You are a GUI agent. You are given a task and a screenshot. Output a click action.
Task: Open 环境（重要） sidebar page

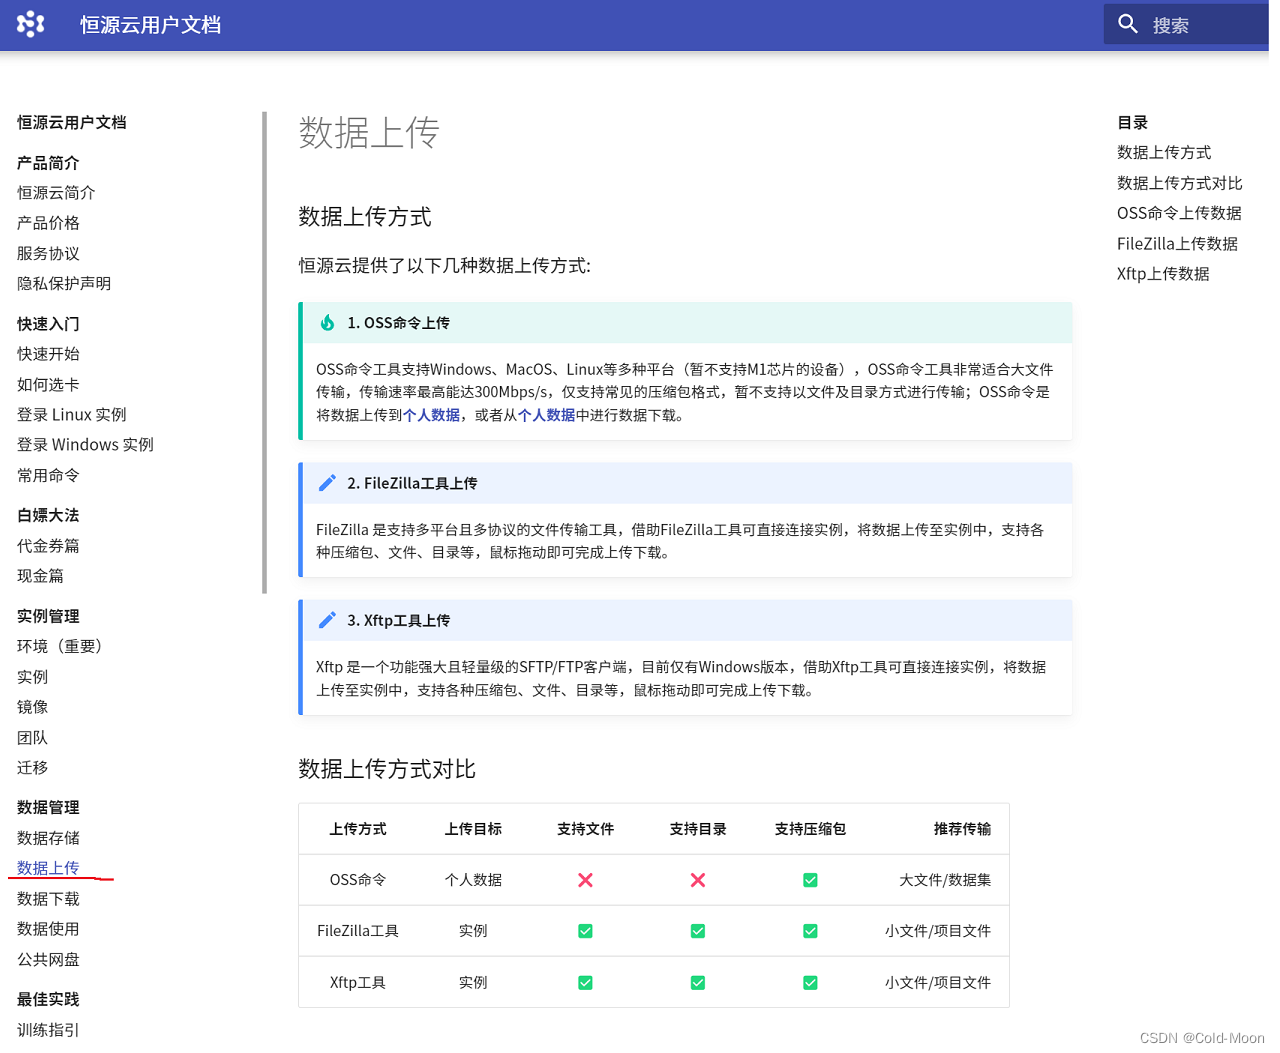point(60,647)
